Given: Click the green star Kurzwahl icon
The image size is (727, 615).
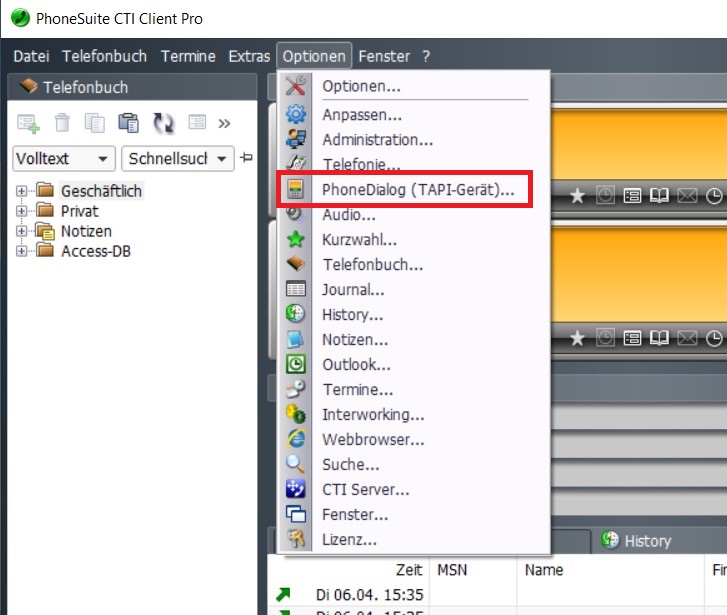Looking at the screenshot, I should pyautogui.click(x=295, y=239).
